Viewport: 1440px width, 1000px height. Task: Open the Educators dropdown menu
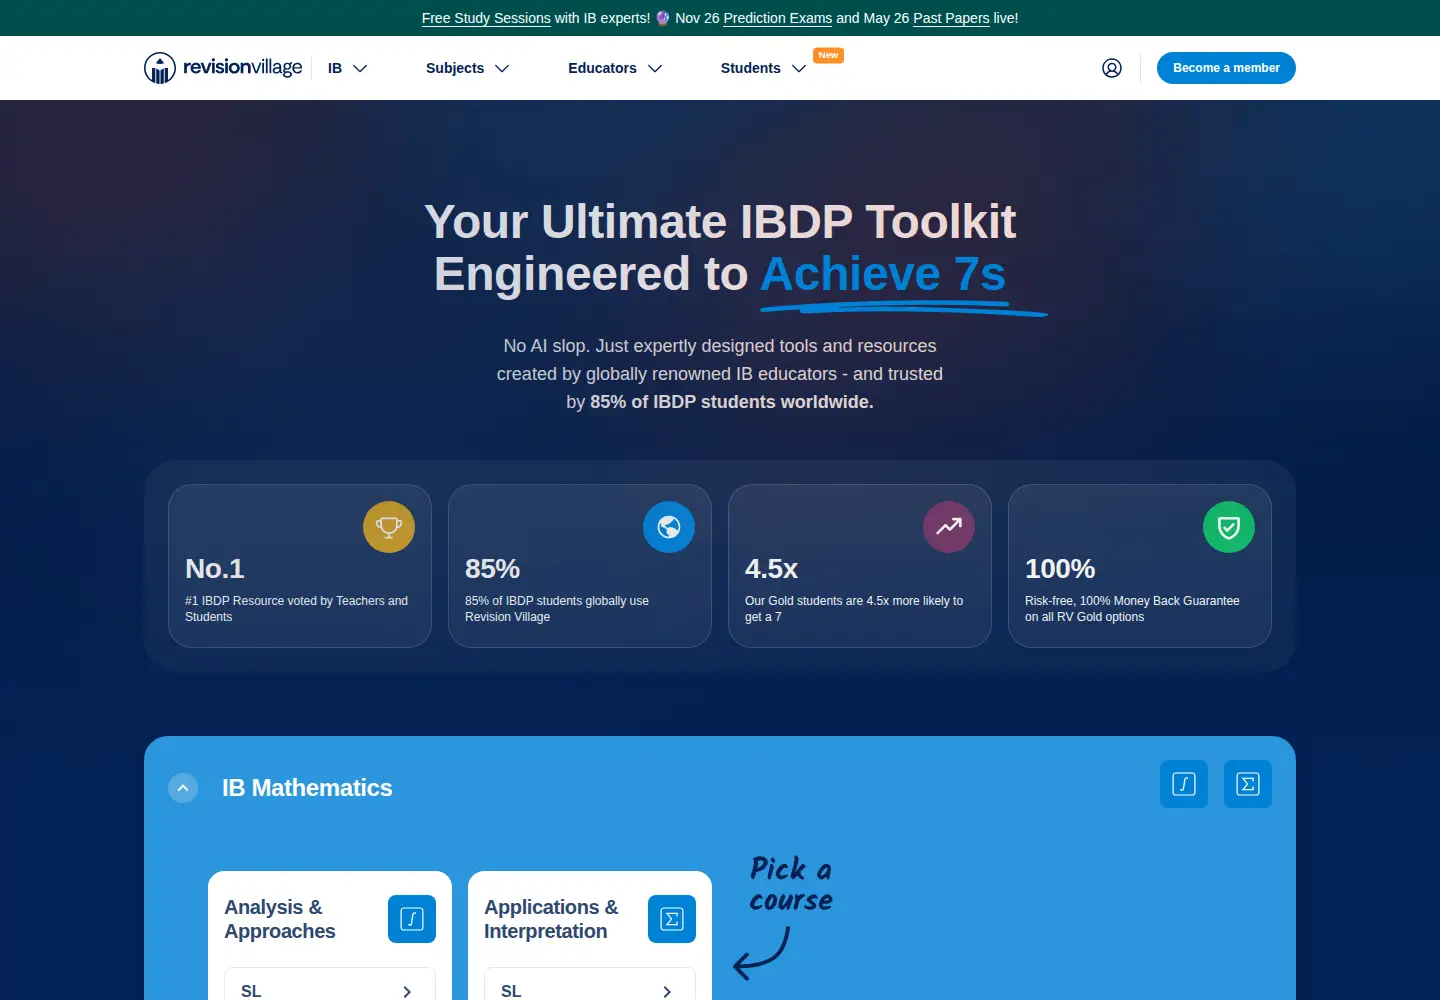point(615,68)
